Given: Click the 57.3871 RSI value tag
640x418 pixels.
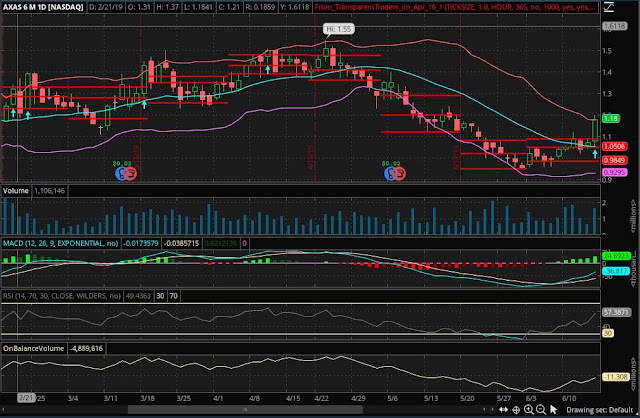Looking at the screenshot, I should pyautogui.click(x=616, y=312).
